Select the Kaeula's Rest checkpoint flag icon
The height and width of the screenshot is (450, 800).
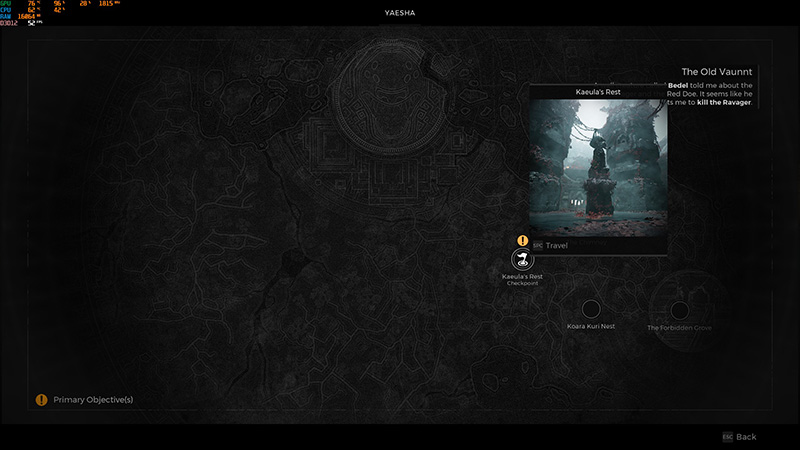[x=522, y=260]
